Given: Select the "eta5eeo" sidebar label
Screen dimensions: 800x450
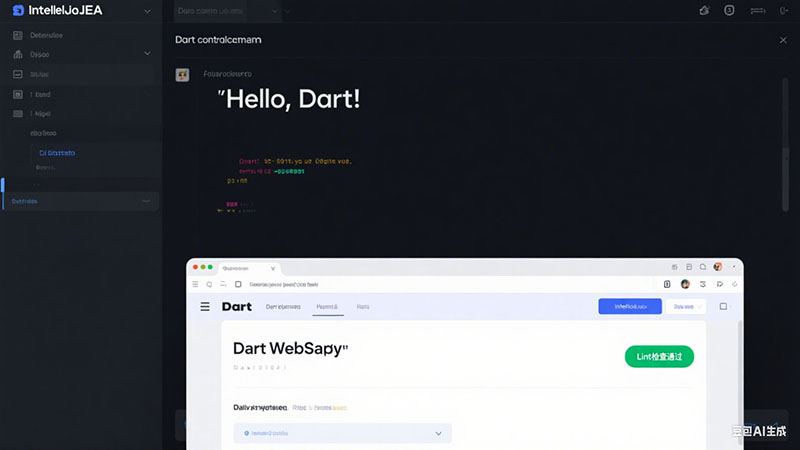Looking at the screenshot, I should (x=43, y=133).
